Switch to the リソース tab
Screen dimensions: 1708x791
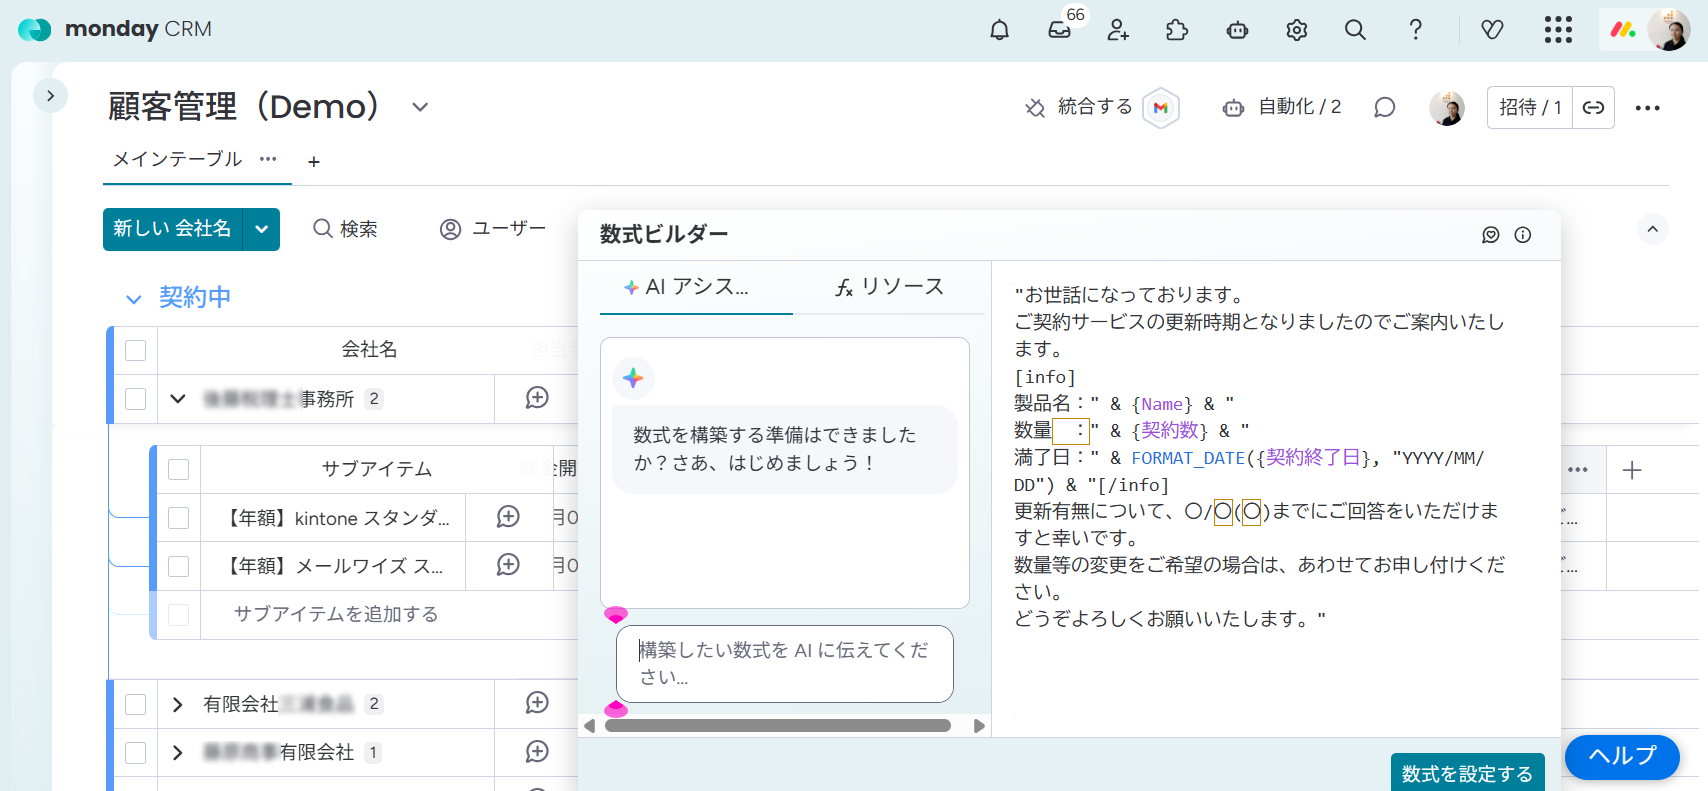click(889, 287)
